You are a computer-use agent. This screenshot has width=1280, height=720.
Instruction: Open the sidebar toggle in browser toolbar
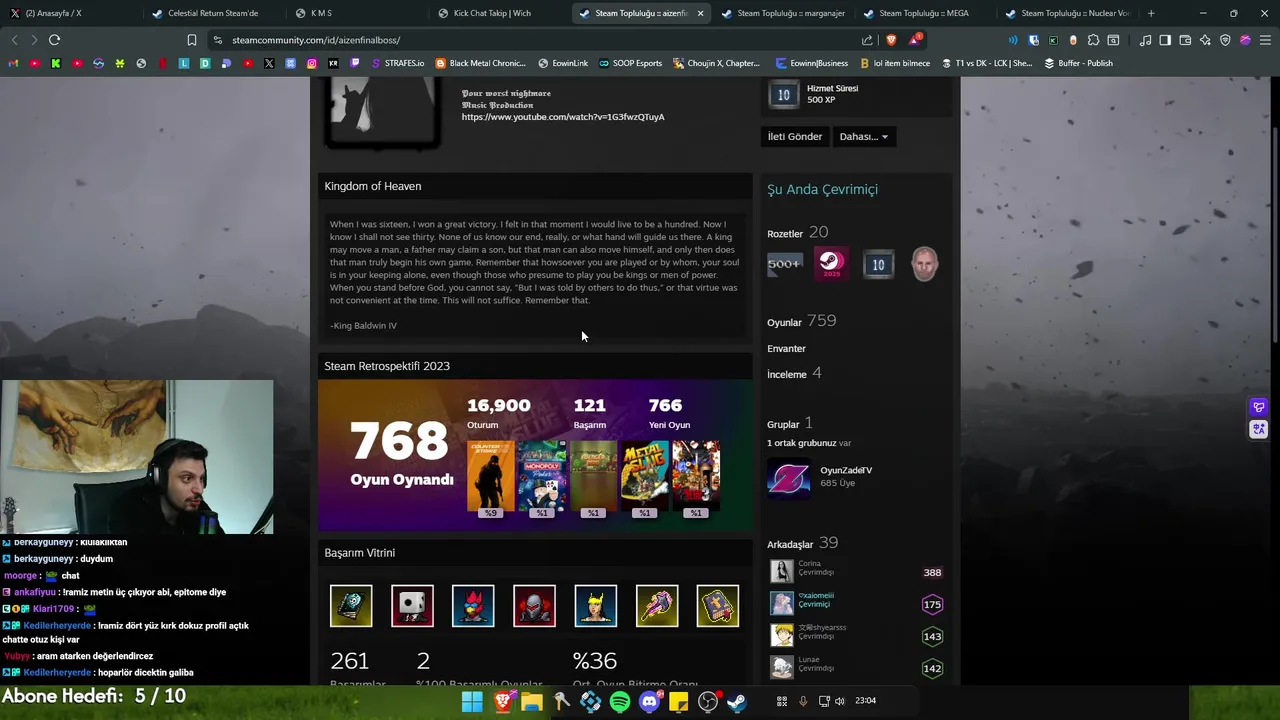click(x=1165, y=40)
